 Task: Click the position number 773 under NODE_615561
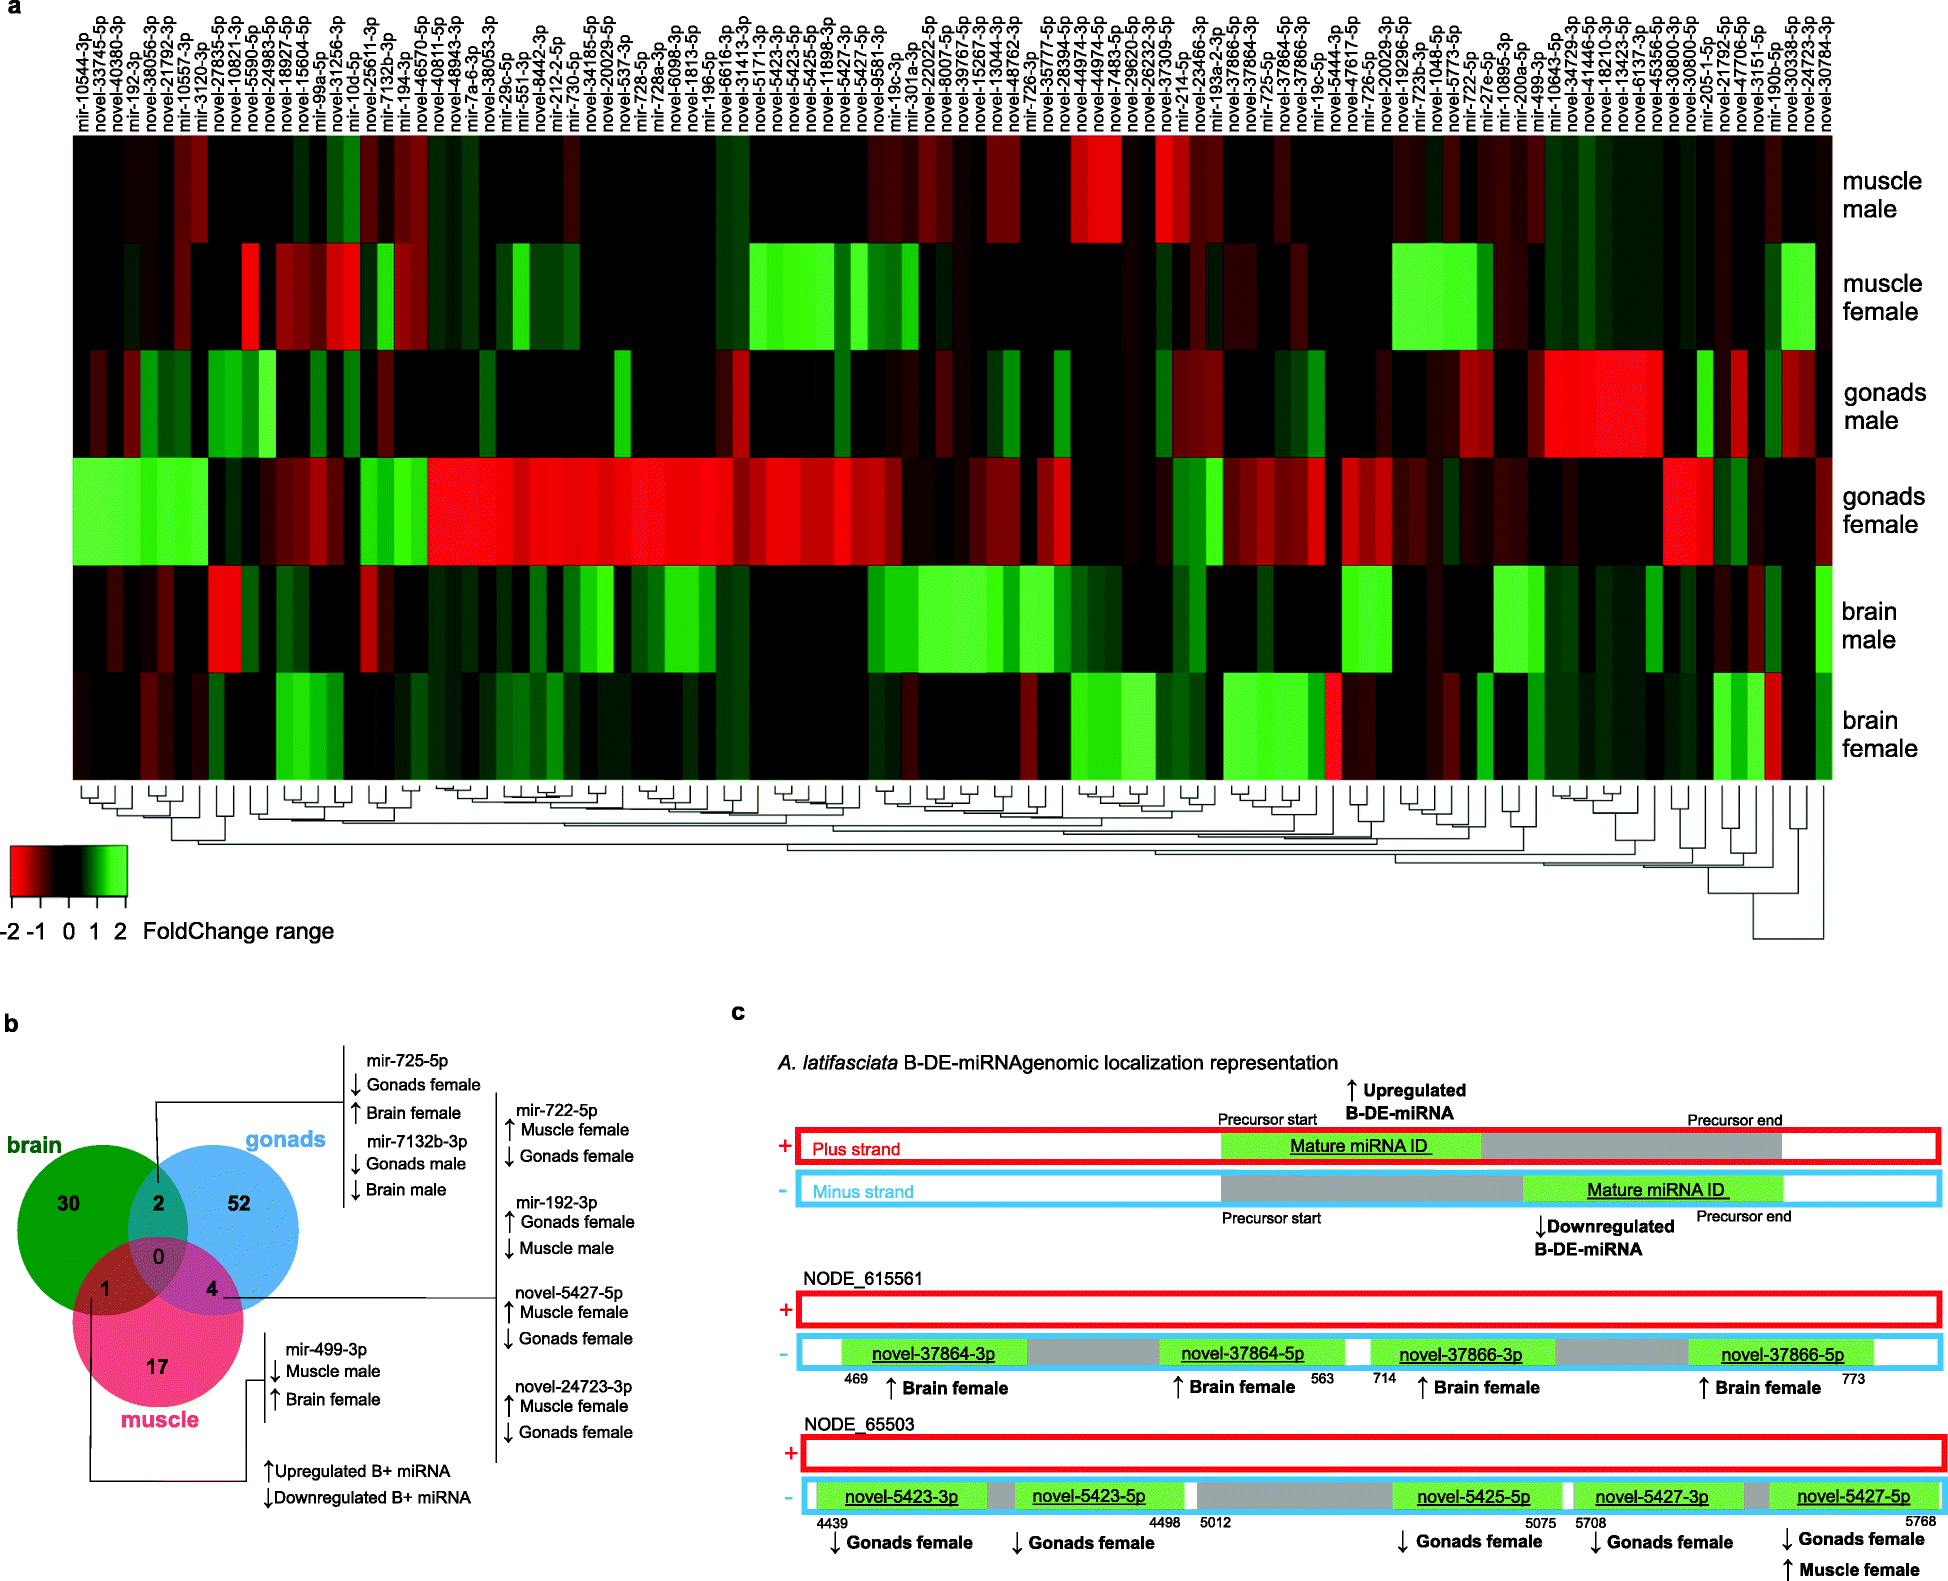(x=1853, y=1379)
